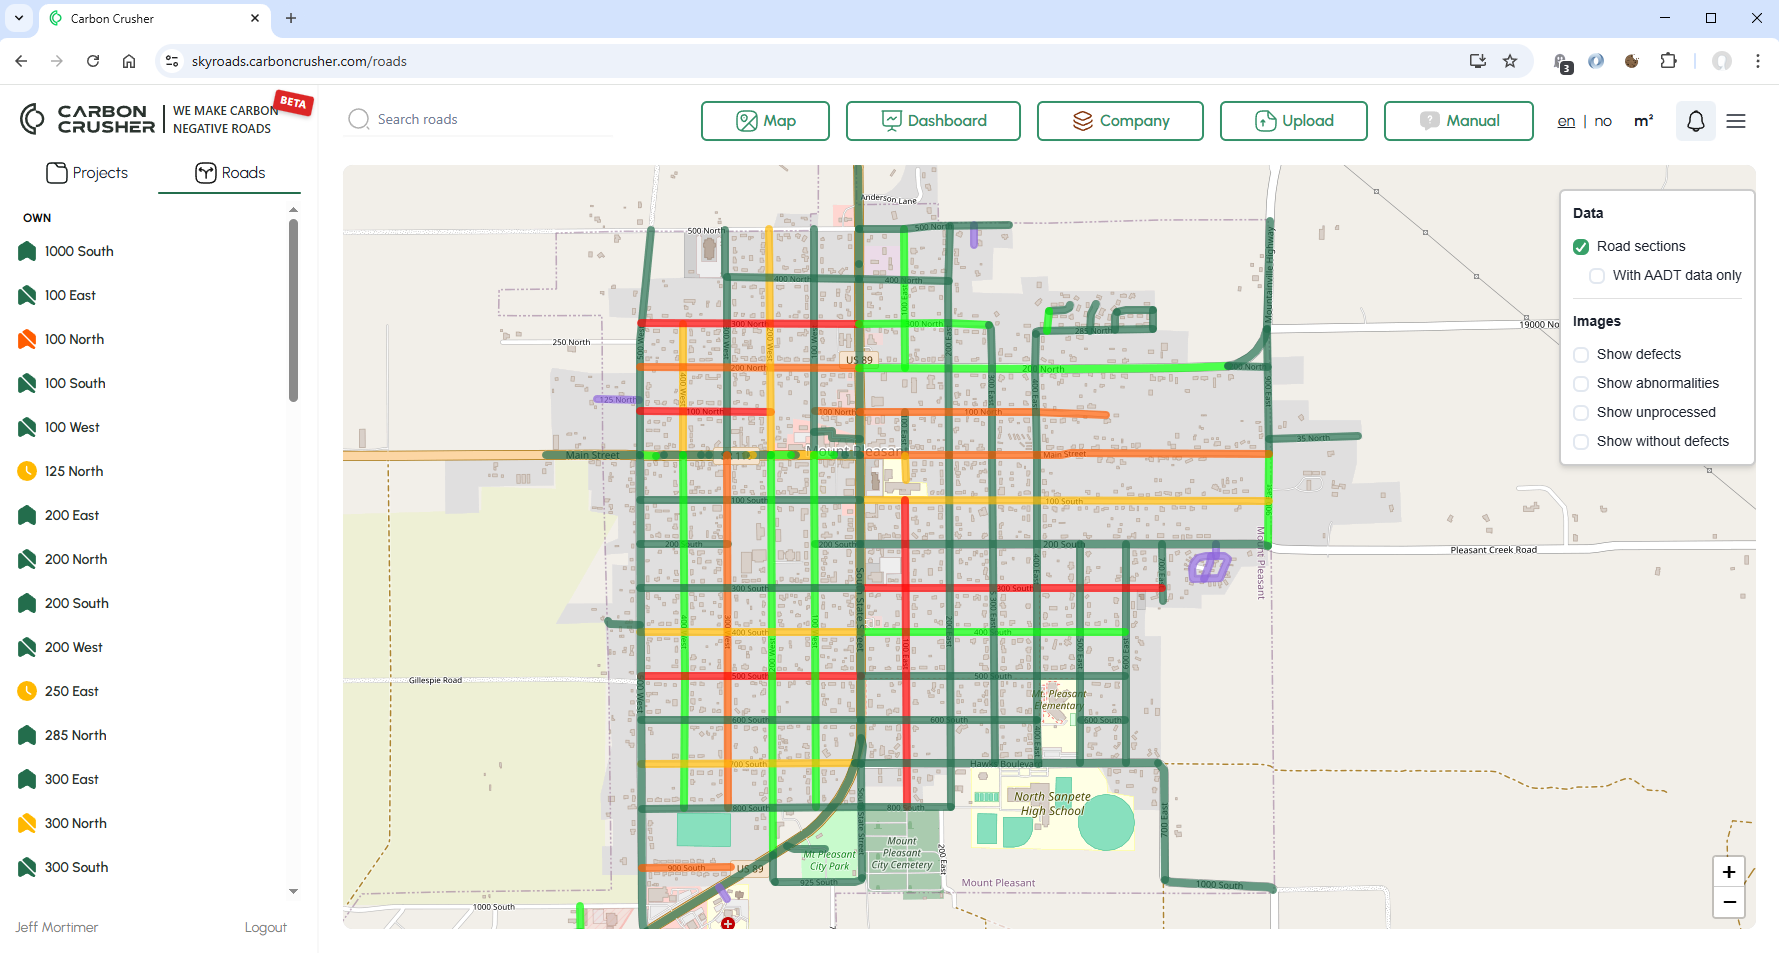Open the notifications bell

[x=1696, y=121]
